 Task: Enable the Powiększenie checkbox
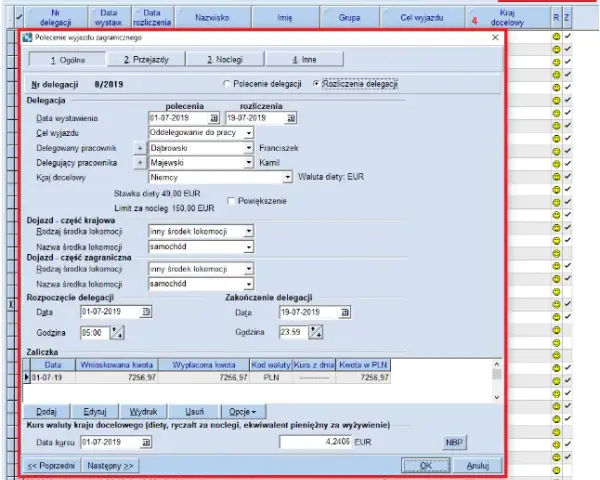[x=231, y=201]
